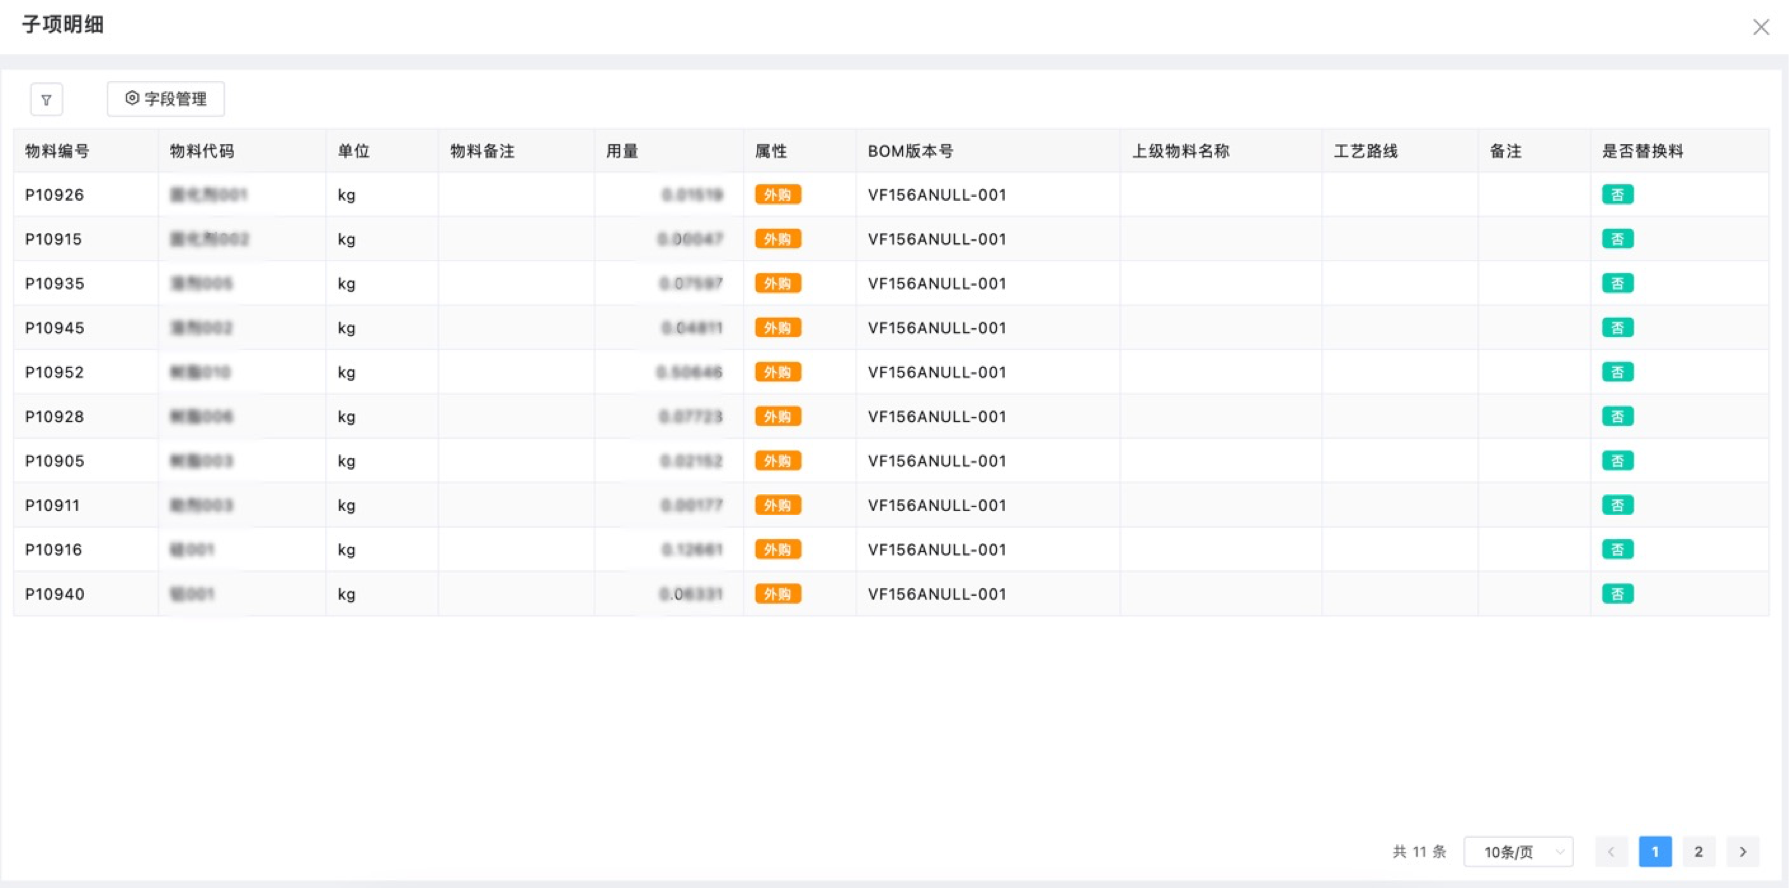Screen dimensions: 1789x888
Task: Click the 是否替换料 column header
Action: (x=1642, y=151)
